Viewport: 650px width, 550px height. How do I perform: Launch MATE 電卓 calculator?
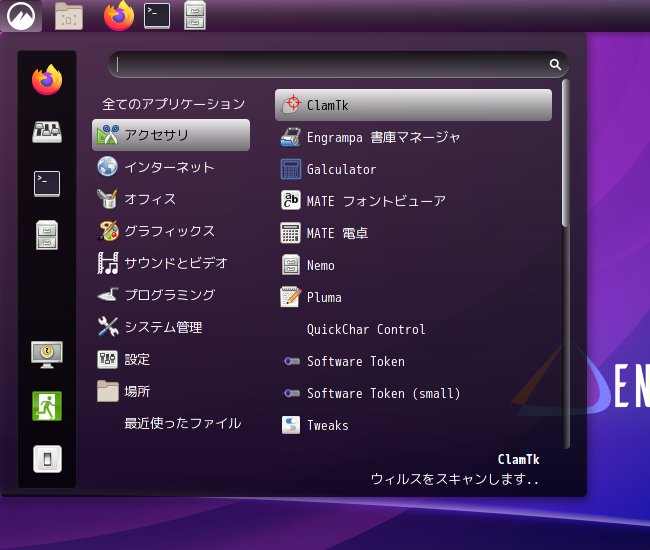pyautogui.click(x=413, y=233)
